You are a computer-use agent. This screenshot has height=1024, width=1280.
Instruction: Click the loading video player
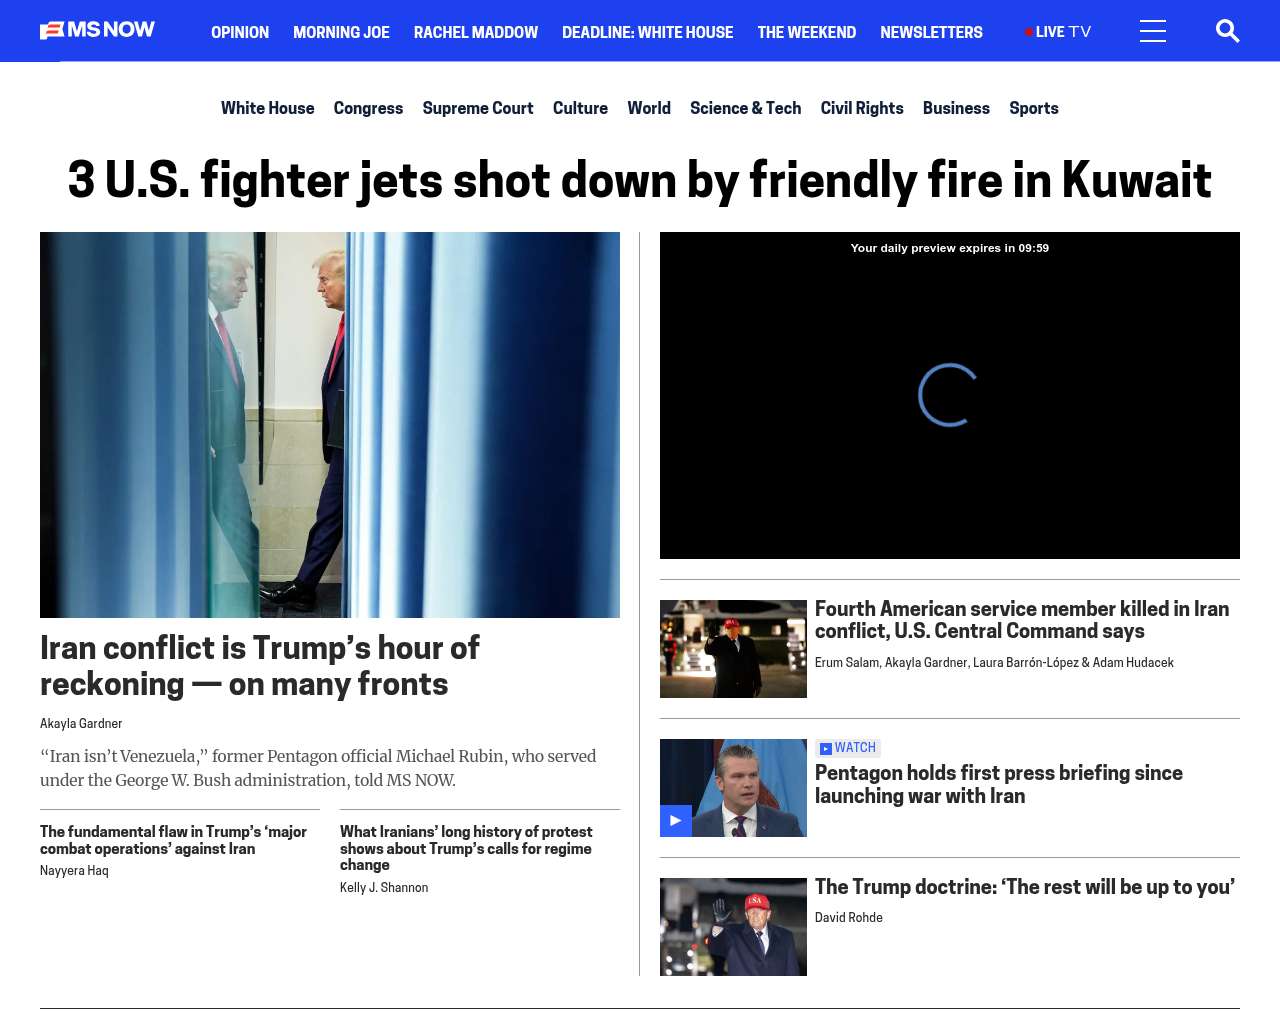coord(950,395)
